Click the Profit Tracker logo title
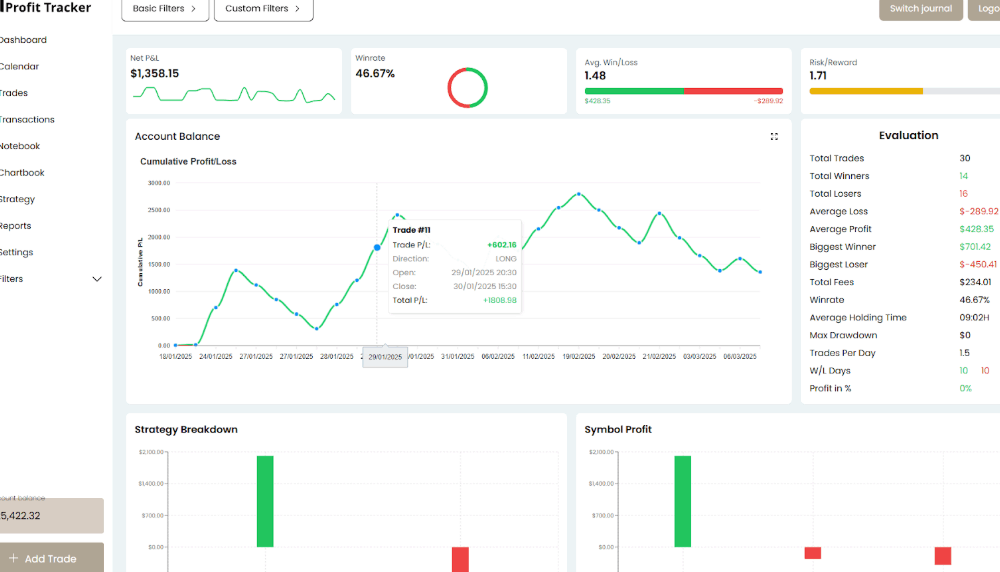1000x572 pixels. point(47,8)
